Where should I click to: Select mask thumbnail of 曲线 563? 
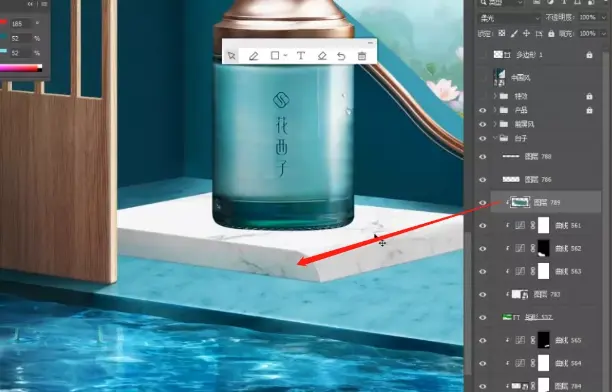click(544, 271)
